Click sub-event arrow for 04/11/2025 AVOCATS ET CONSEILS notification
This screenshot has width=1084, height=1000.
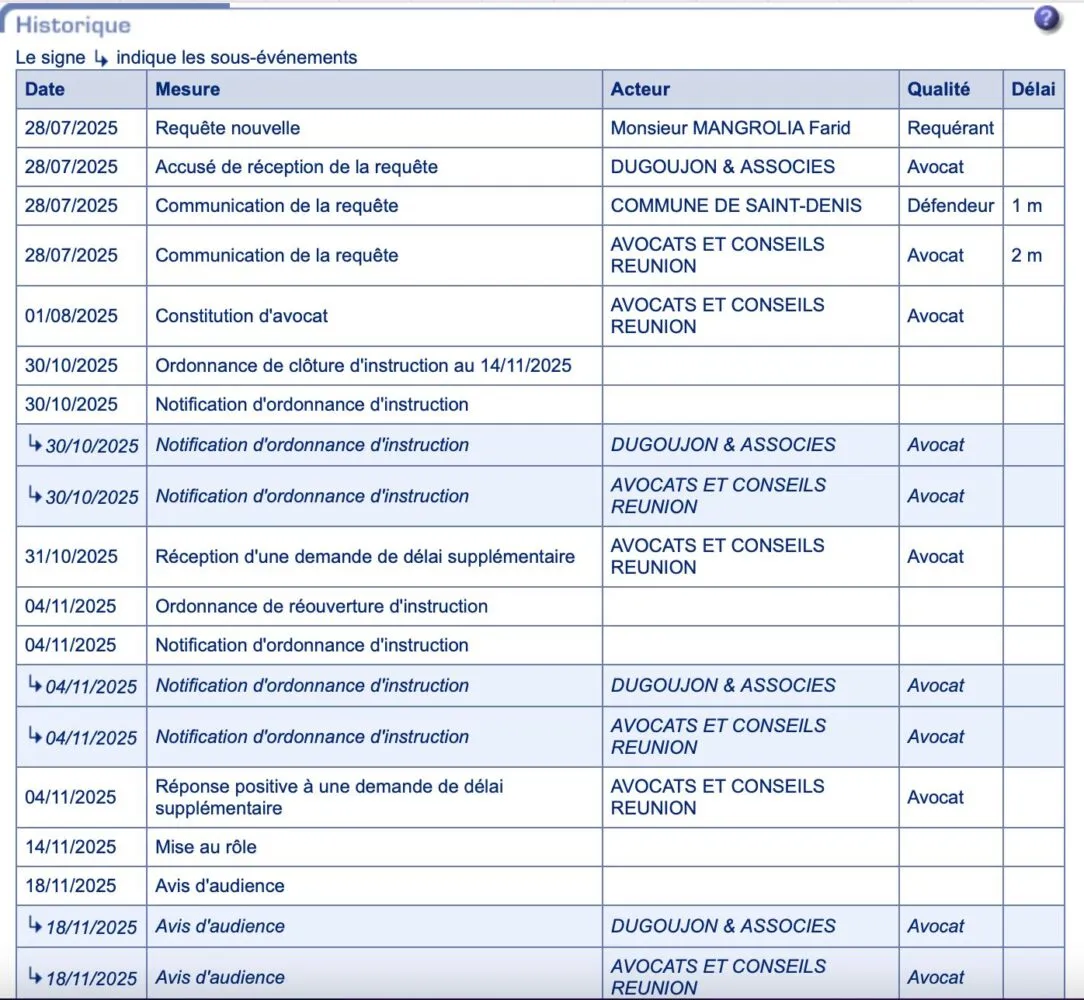(x=35, y=736)
